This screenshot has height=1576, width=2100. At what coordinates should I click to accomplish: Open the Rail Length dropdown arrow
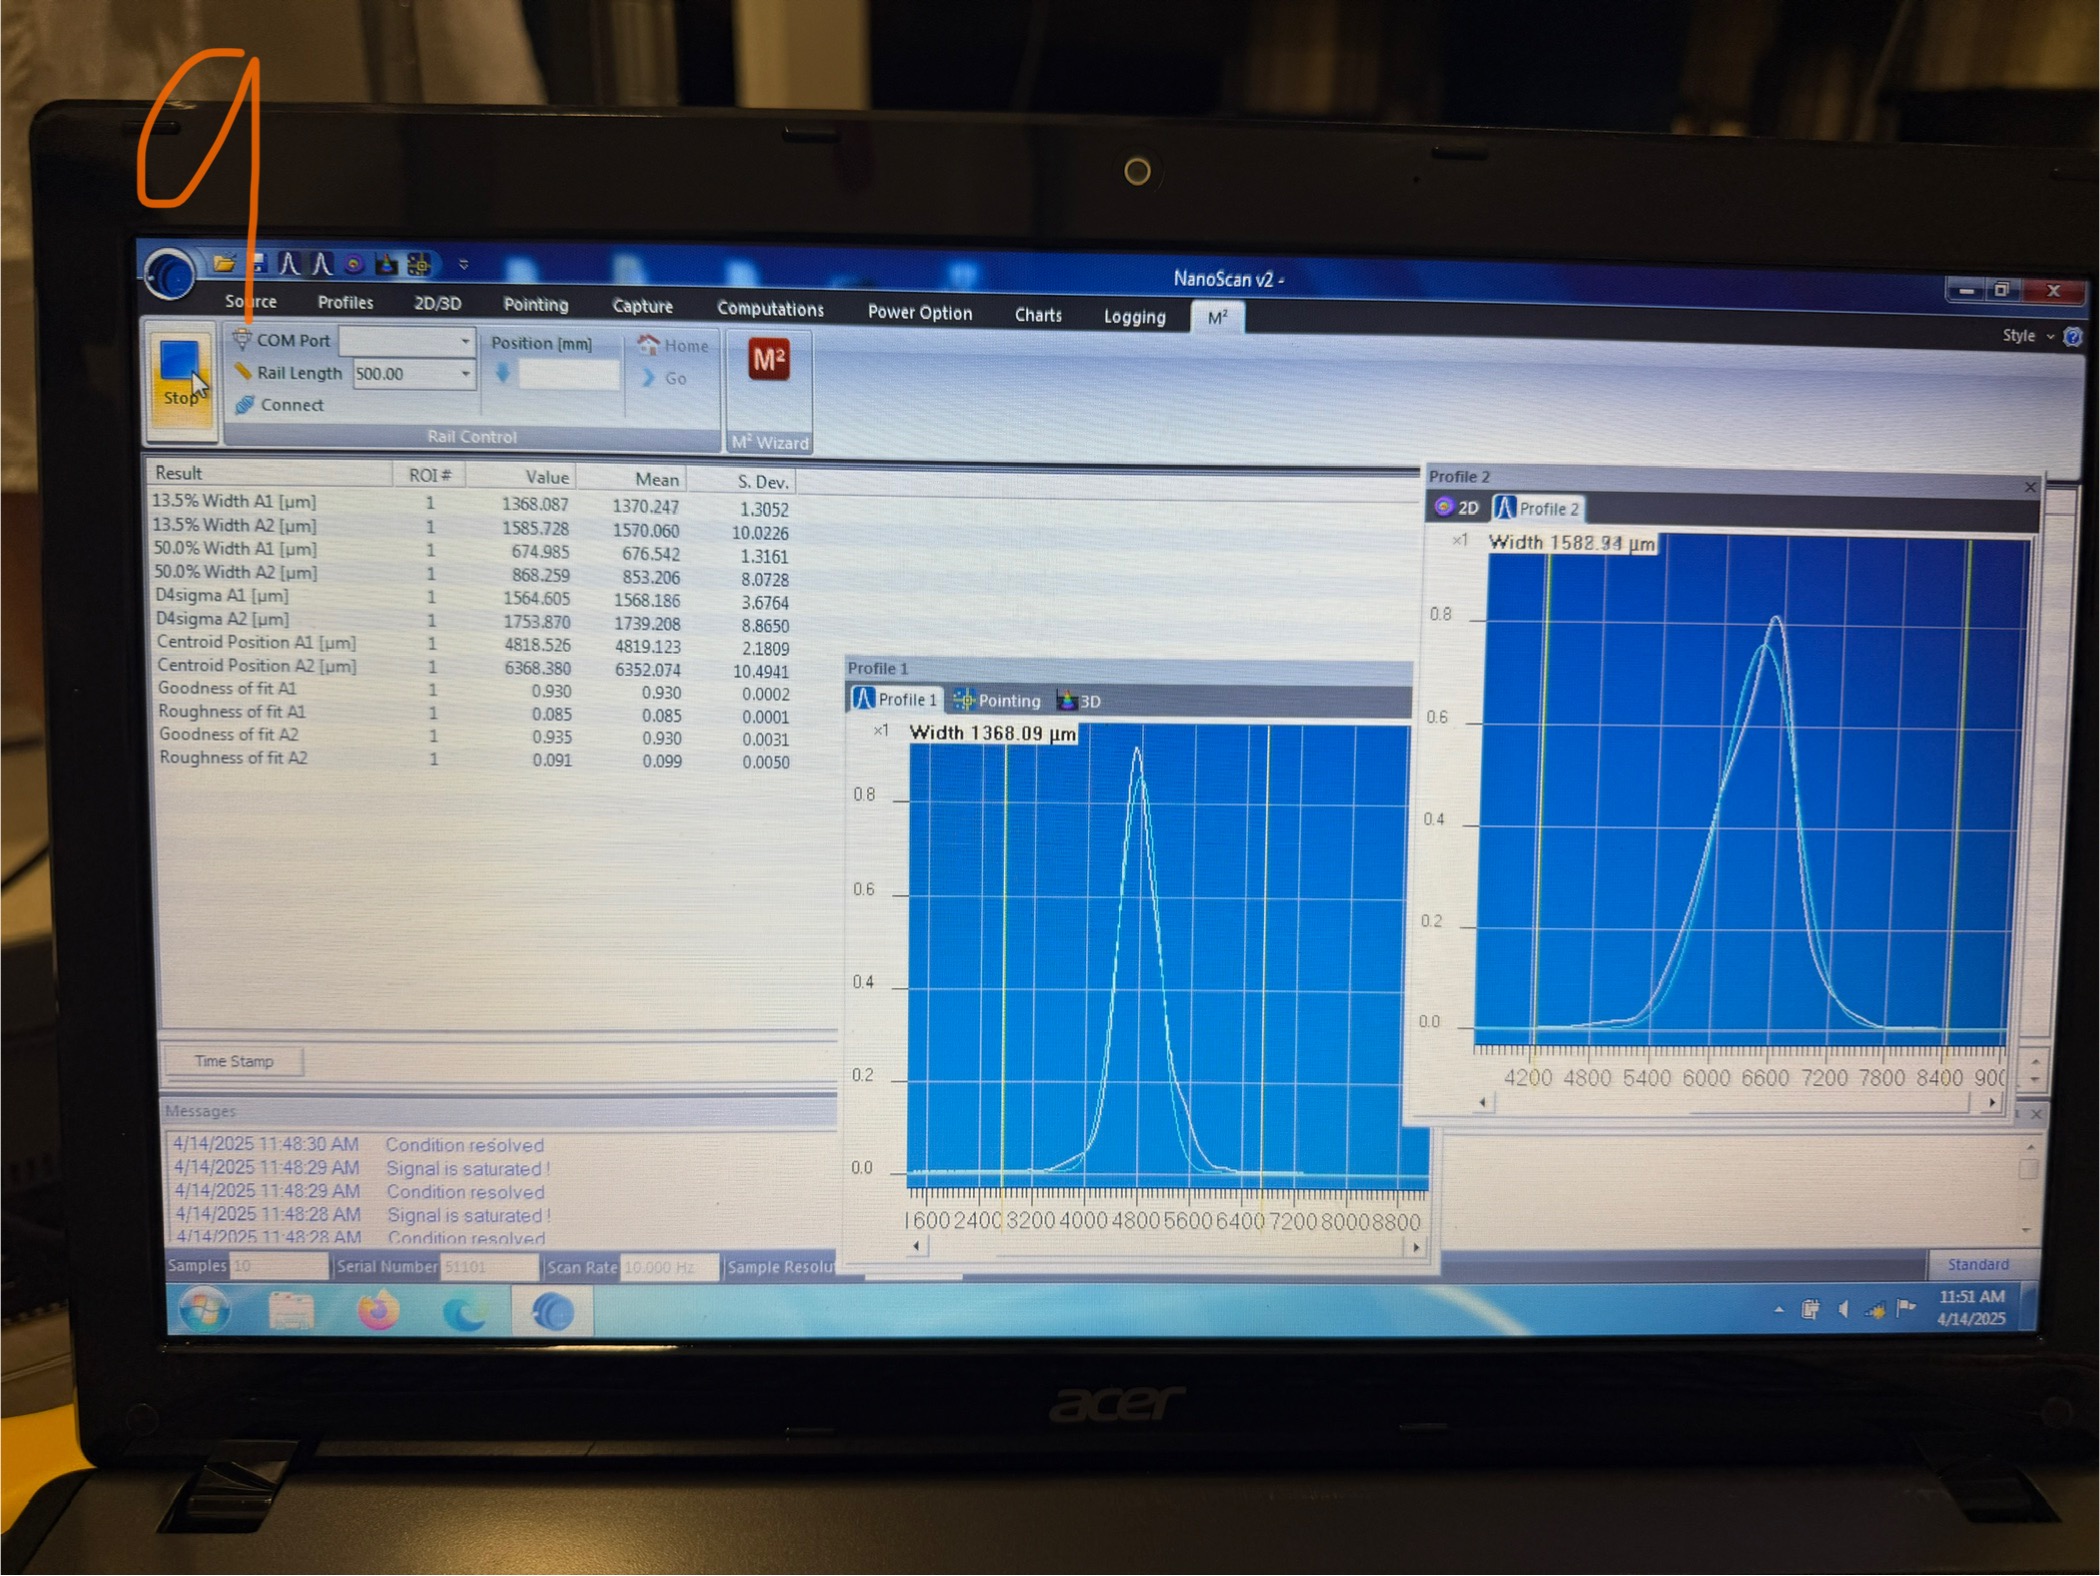465,374
